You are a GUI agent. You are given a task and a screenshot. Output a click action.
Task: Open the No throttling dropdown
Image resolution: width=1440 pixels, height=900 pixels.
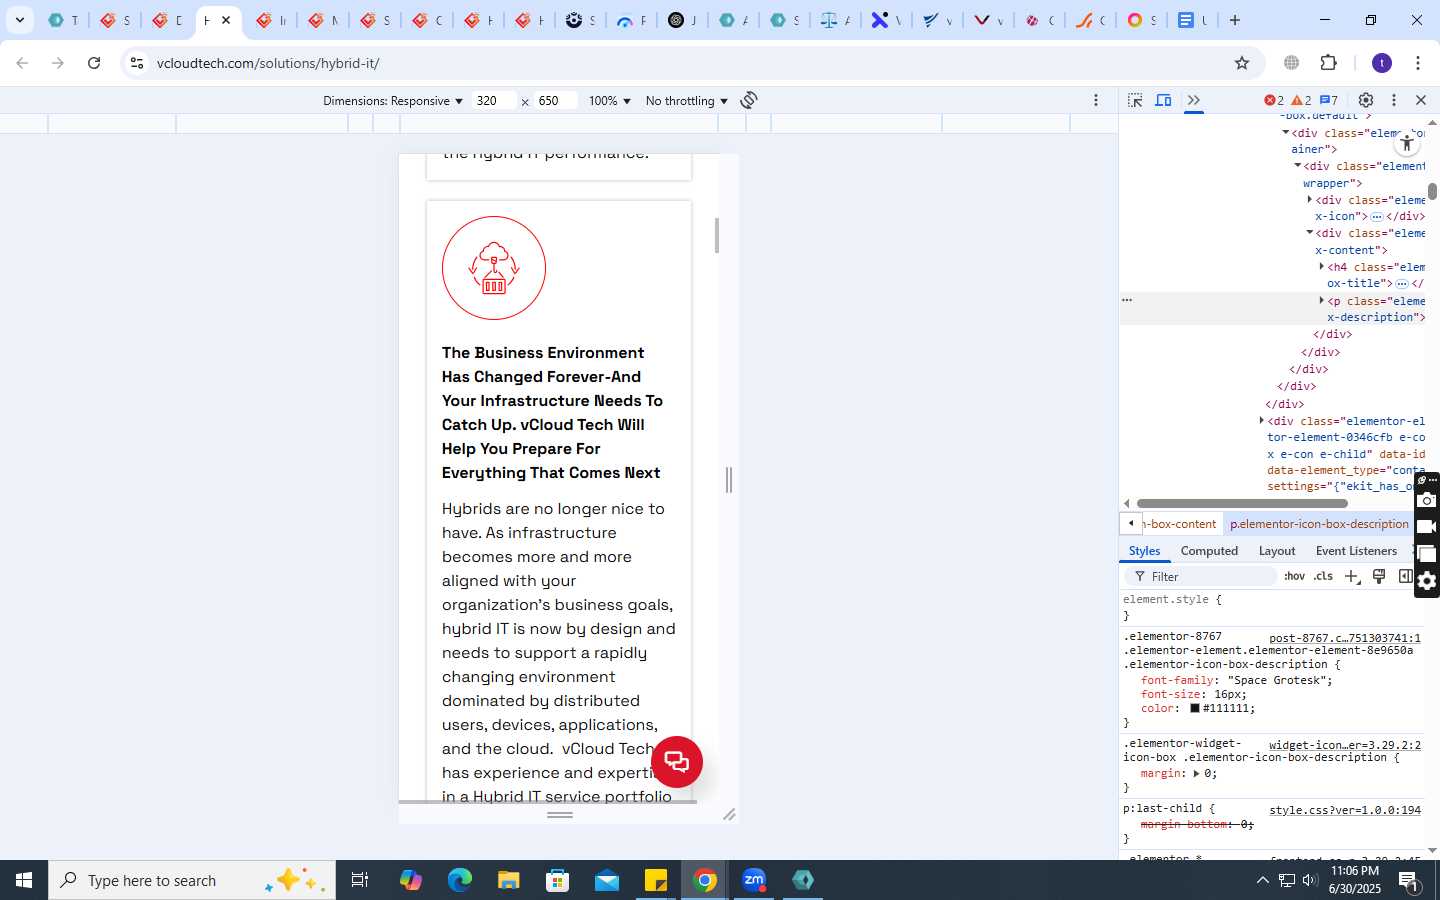coord(687,101)
